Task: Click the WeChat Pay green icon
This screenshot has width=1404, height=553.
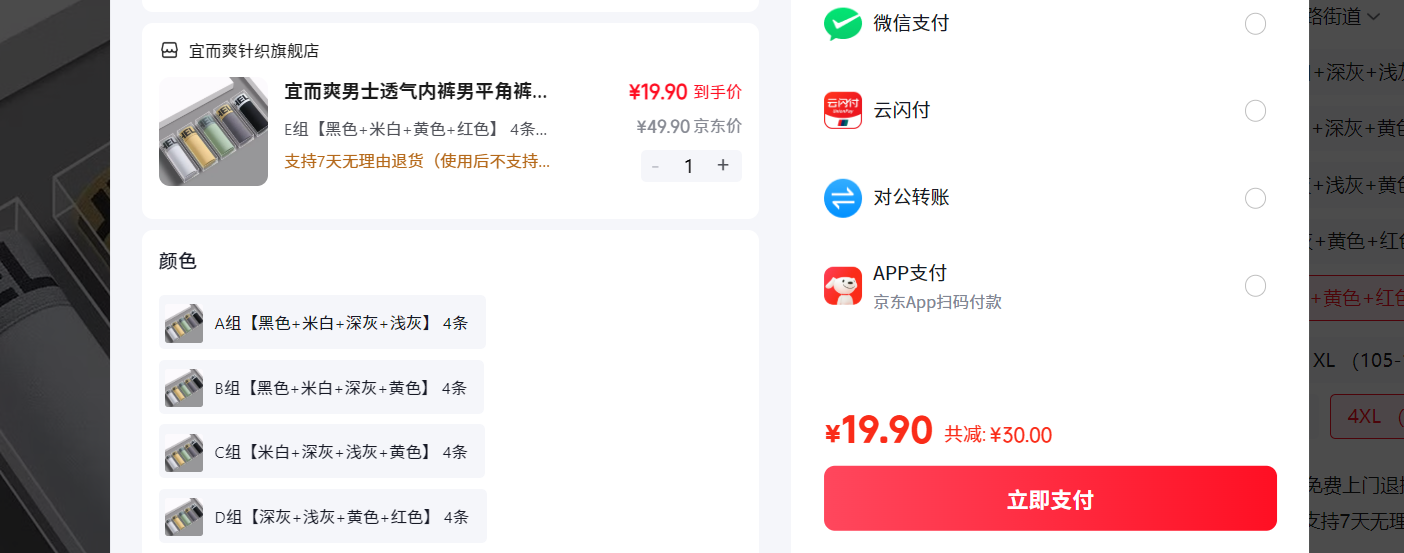Action: [x=842, y=24]
